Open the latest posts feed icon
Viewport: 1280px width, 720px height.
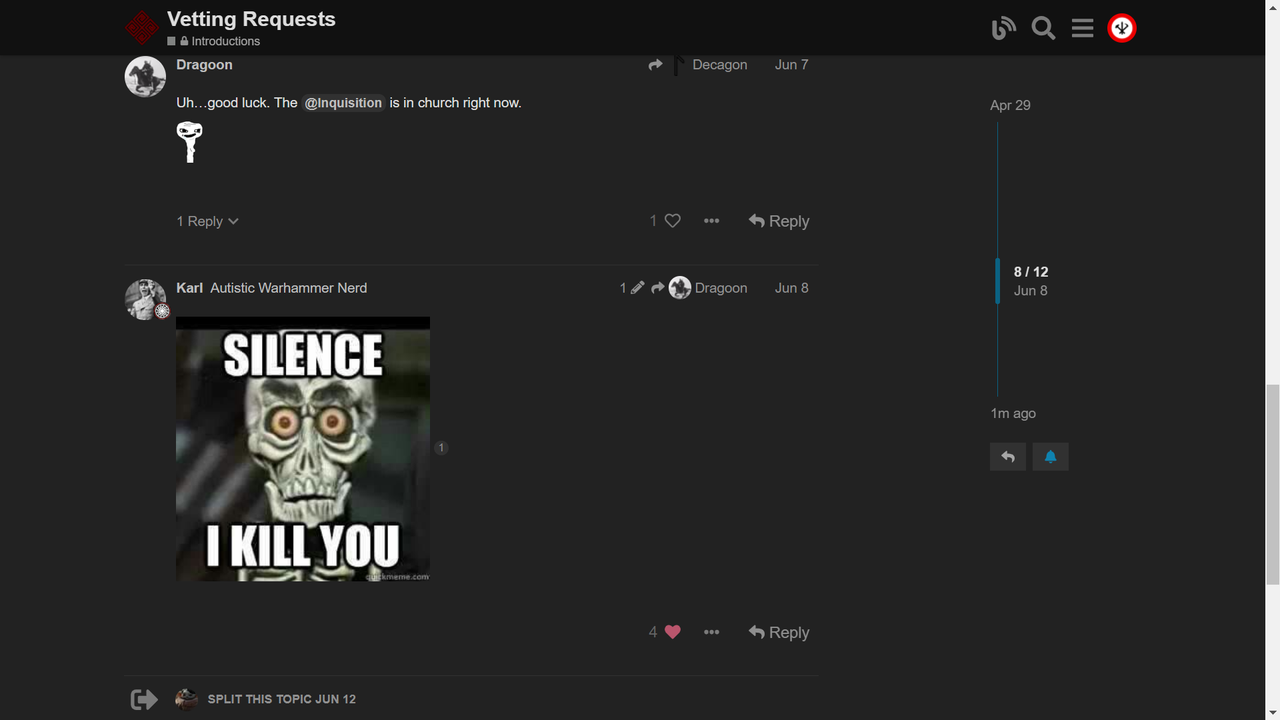pyautogui.click(x=1004, y=28)
